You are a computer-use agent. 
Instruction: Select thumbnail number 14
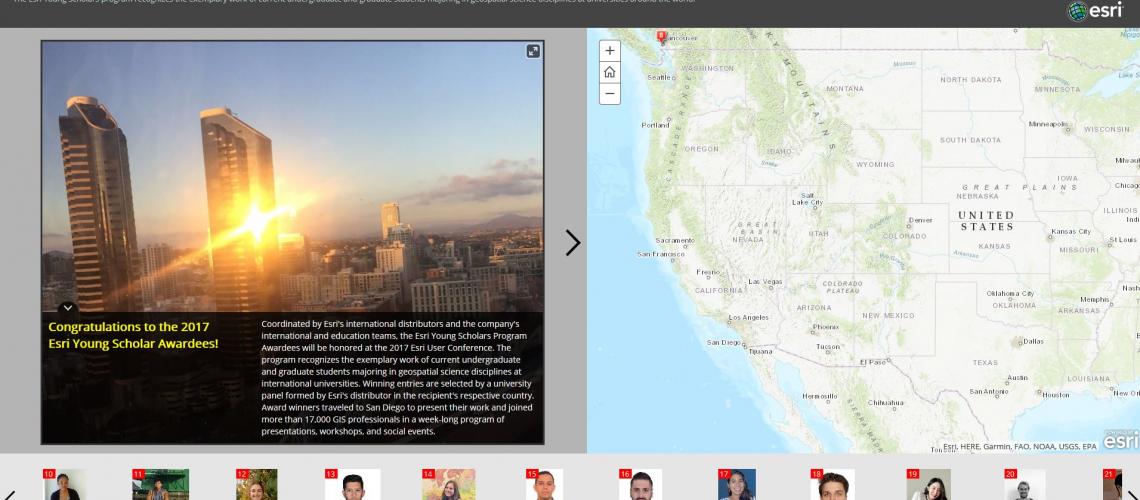pos(449,484)
